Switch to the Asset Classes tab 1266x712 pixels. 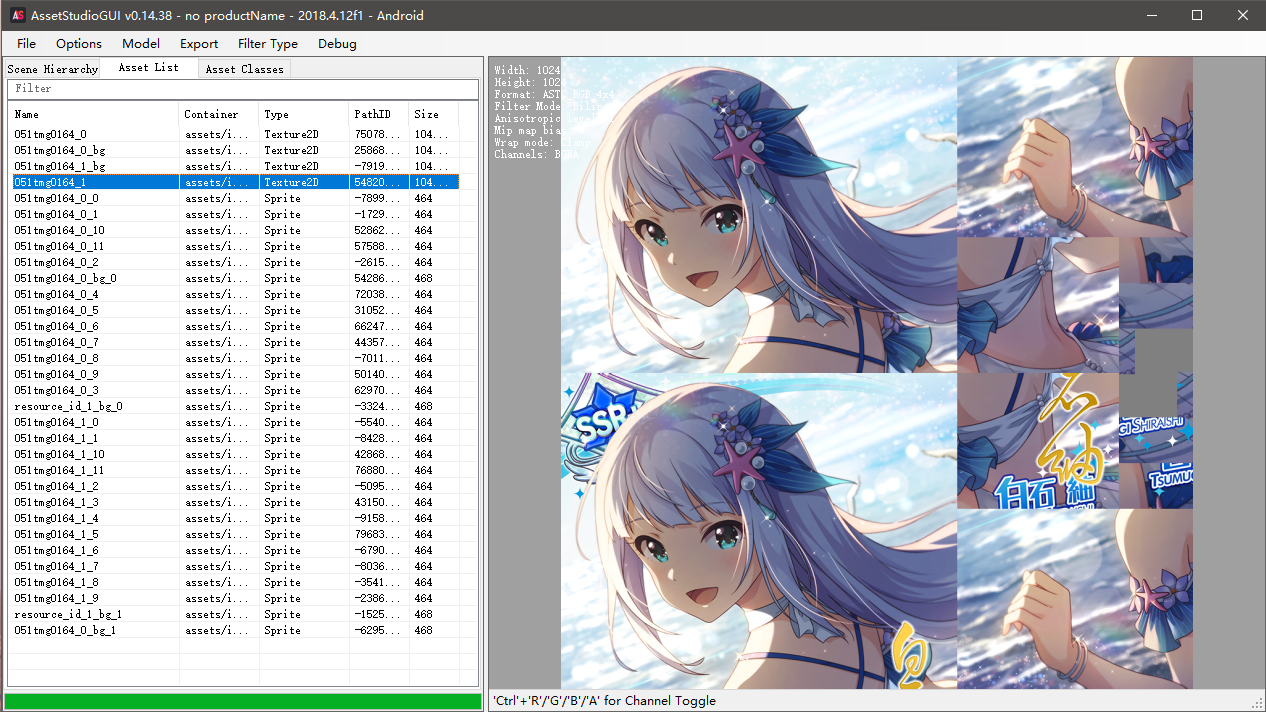pyautogui.click(x=244, y=69)
